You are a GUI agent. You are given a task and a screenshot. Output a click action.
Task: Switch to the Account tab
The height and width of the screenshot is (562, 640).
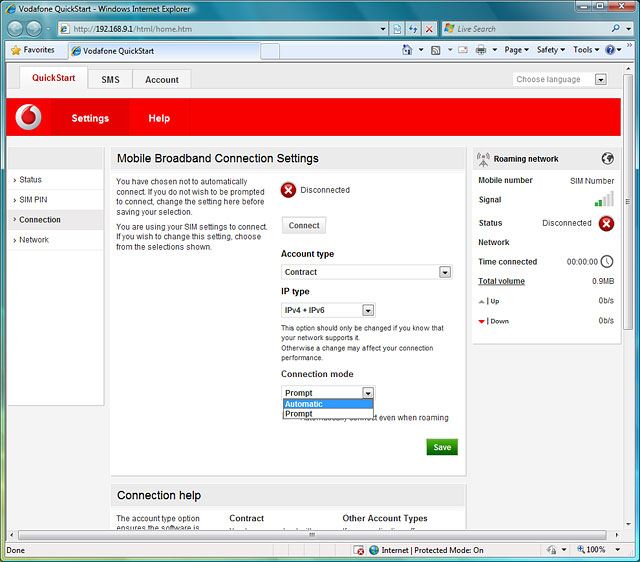pyautogui.click(x=162, y=80)
